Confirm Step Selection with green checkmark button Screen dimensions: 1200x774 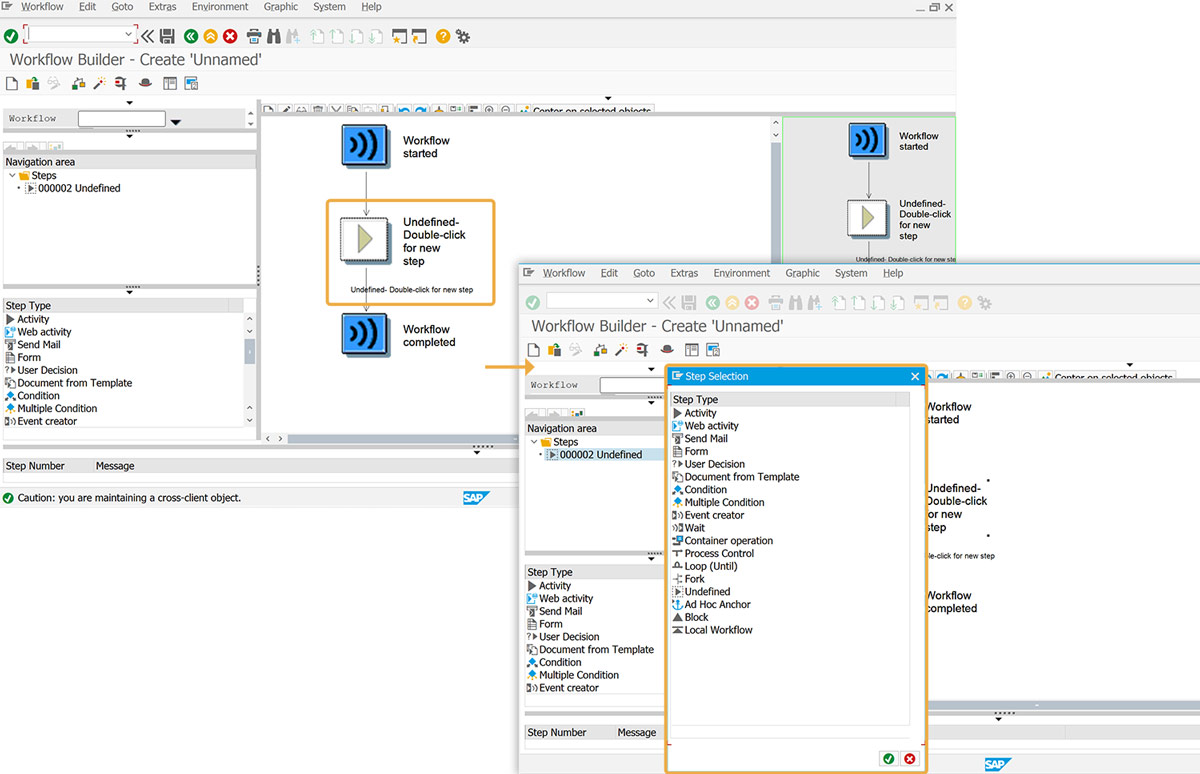point(889,759)
